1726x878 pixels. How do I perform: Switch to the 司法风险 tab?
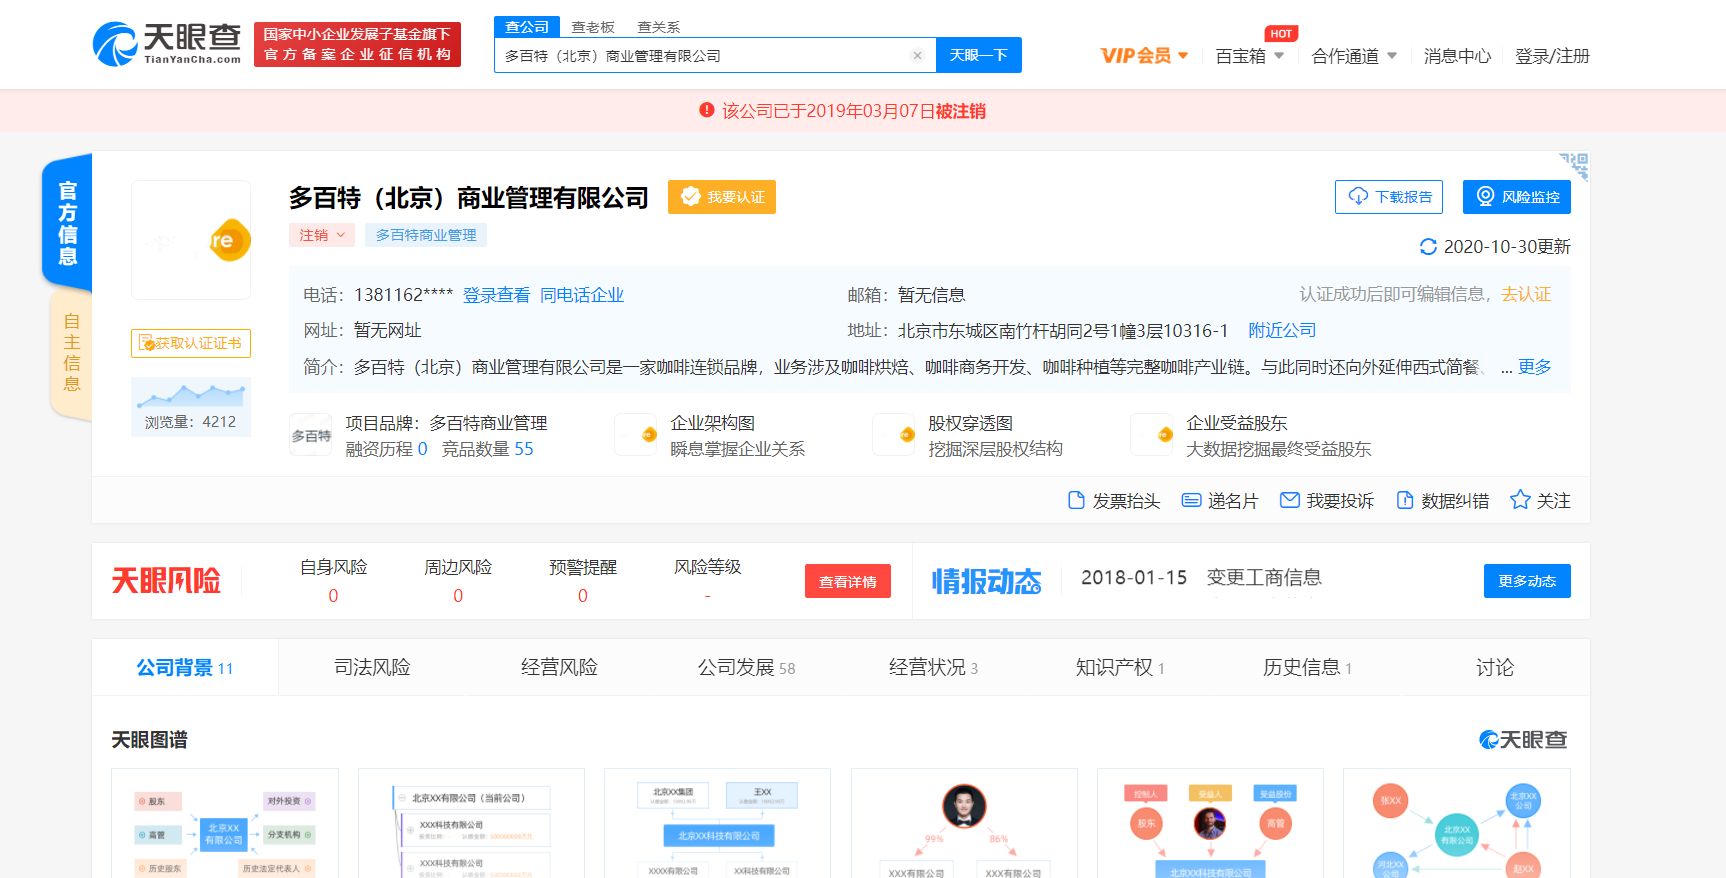click(372, 667)
